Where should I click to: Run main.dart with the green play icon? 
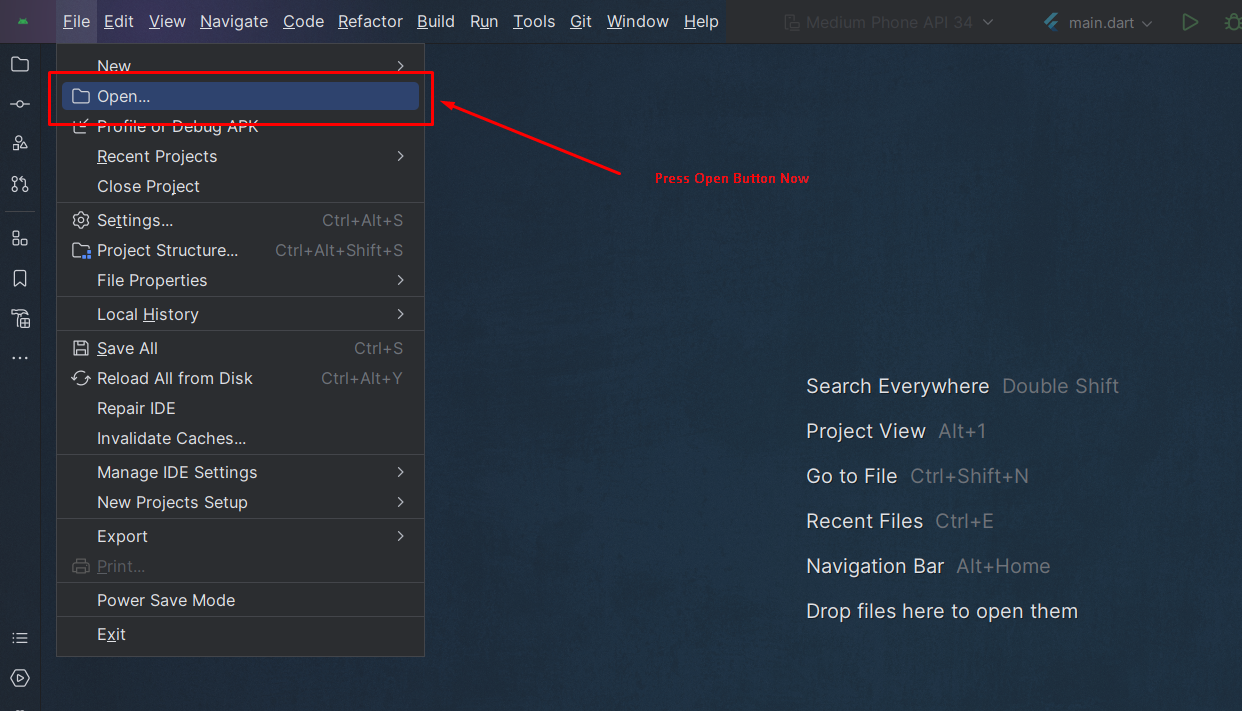click(1190, 21)
